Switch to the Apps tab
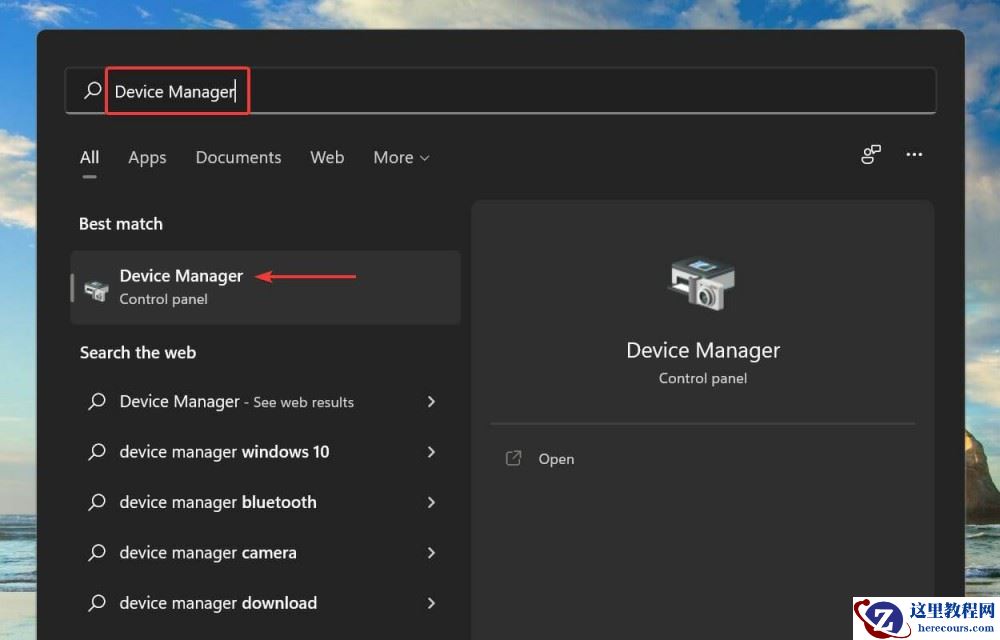 click(147, 157)
